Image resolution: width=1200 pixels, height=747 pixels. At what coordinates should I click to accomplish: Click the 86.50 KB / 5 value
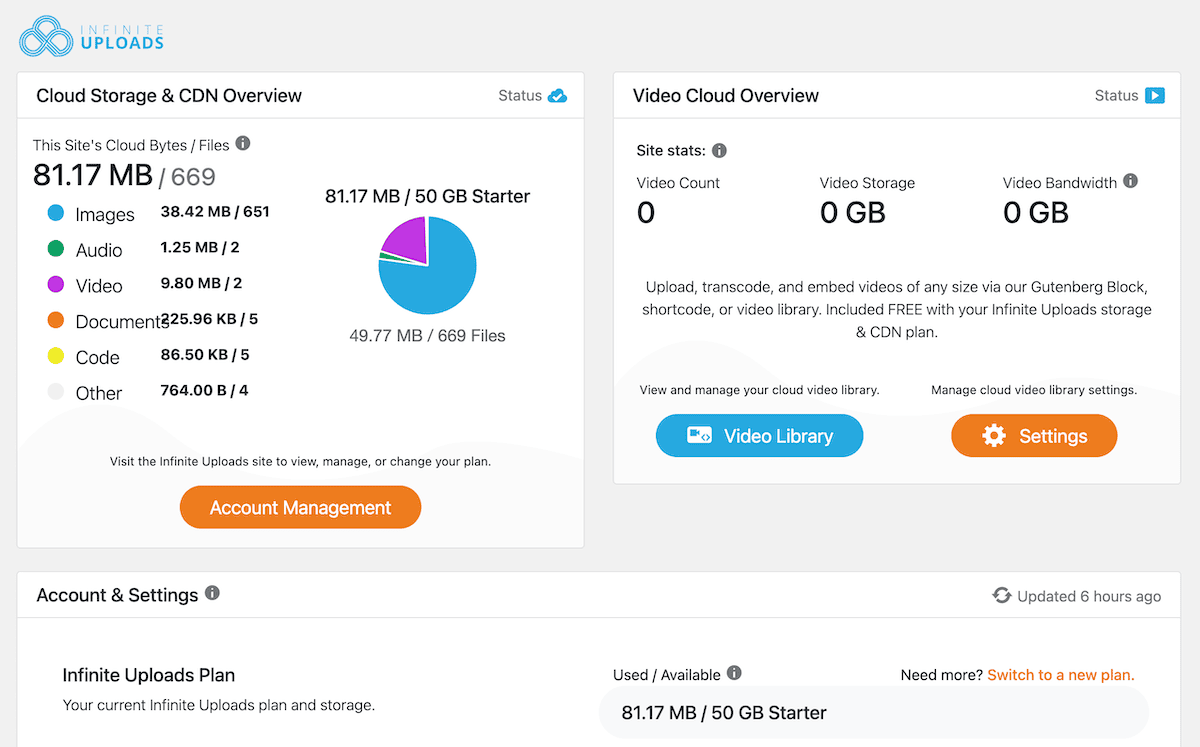205,354
